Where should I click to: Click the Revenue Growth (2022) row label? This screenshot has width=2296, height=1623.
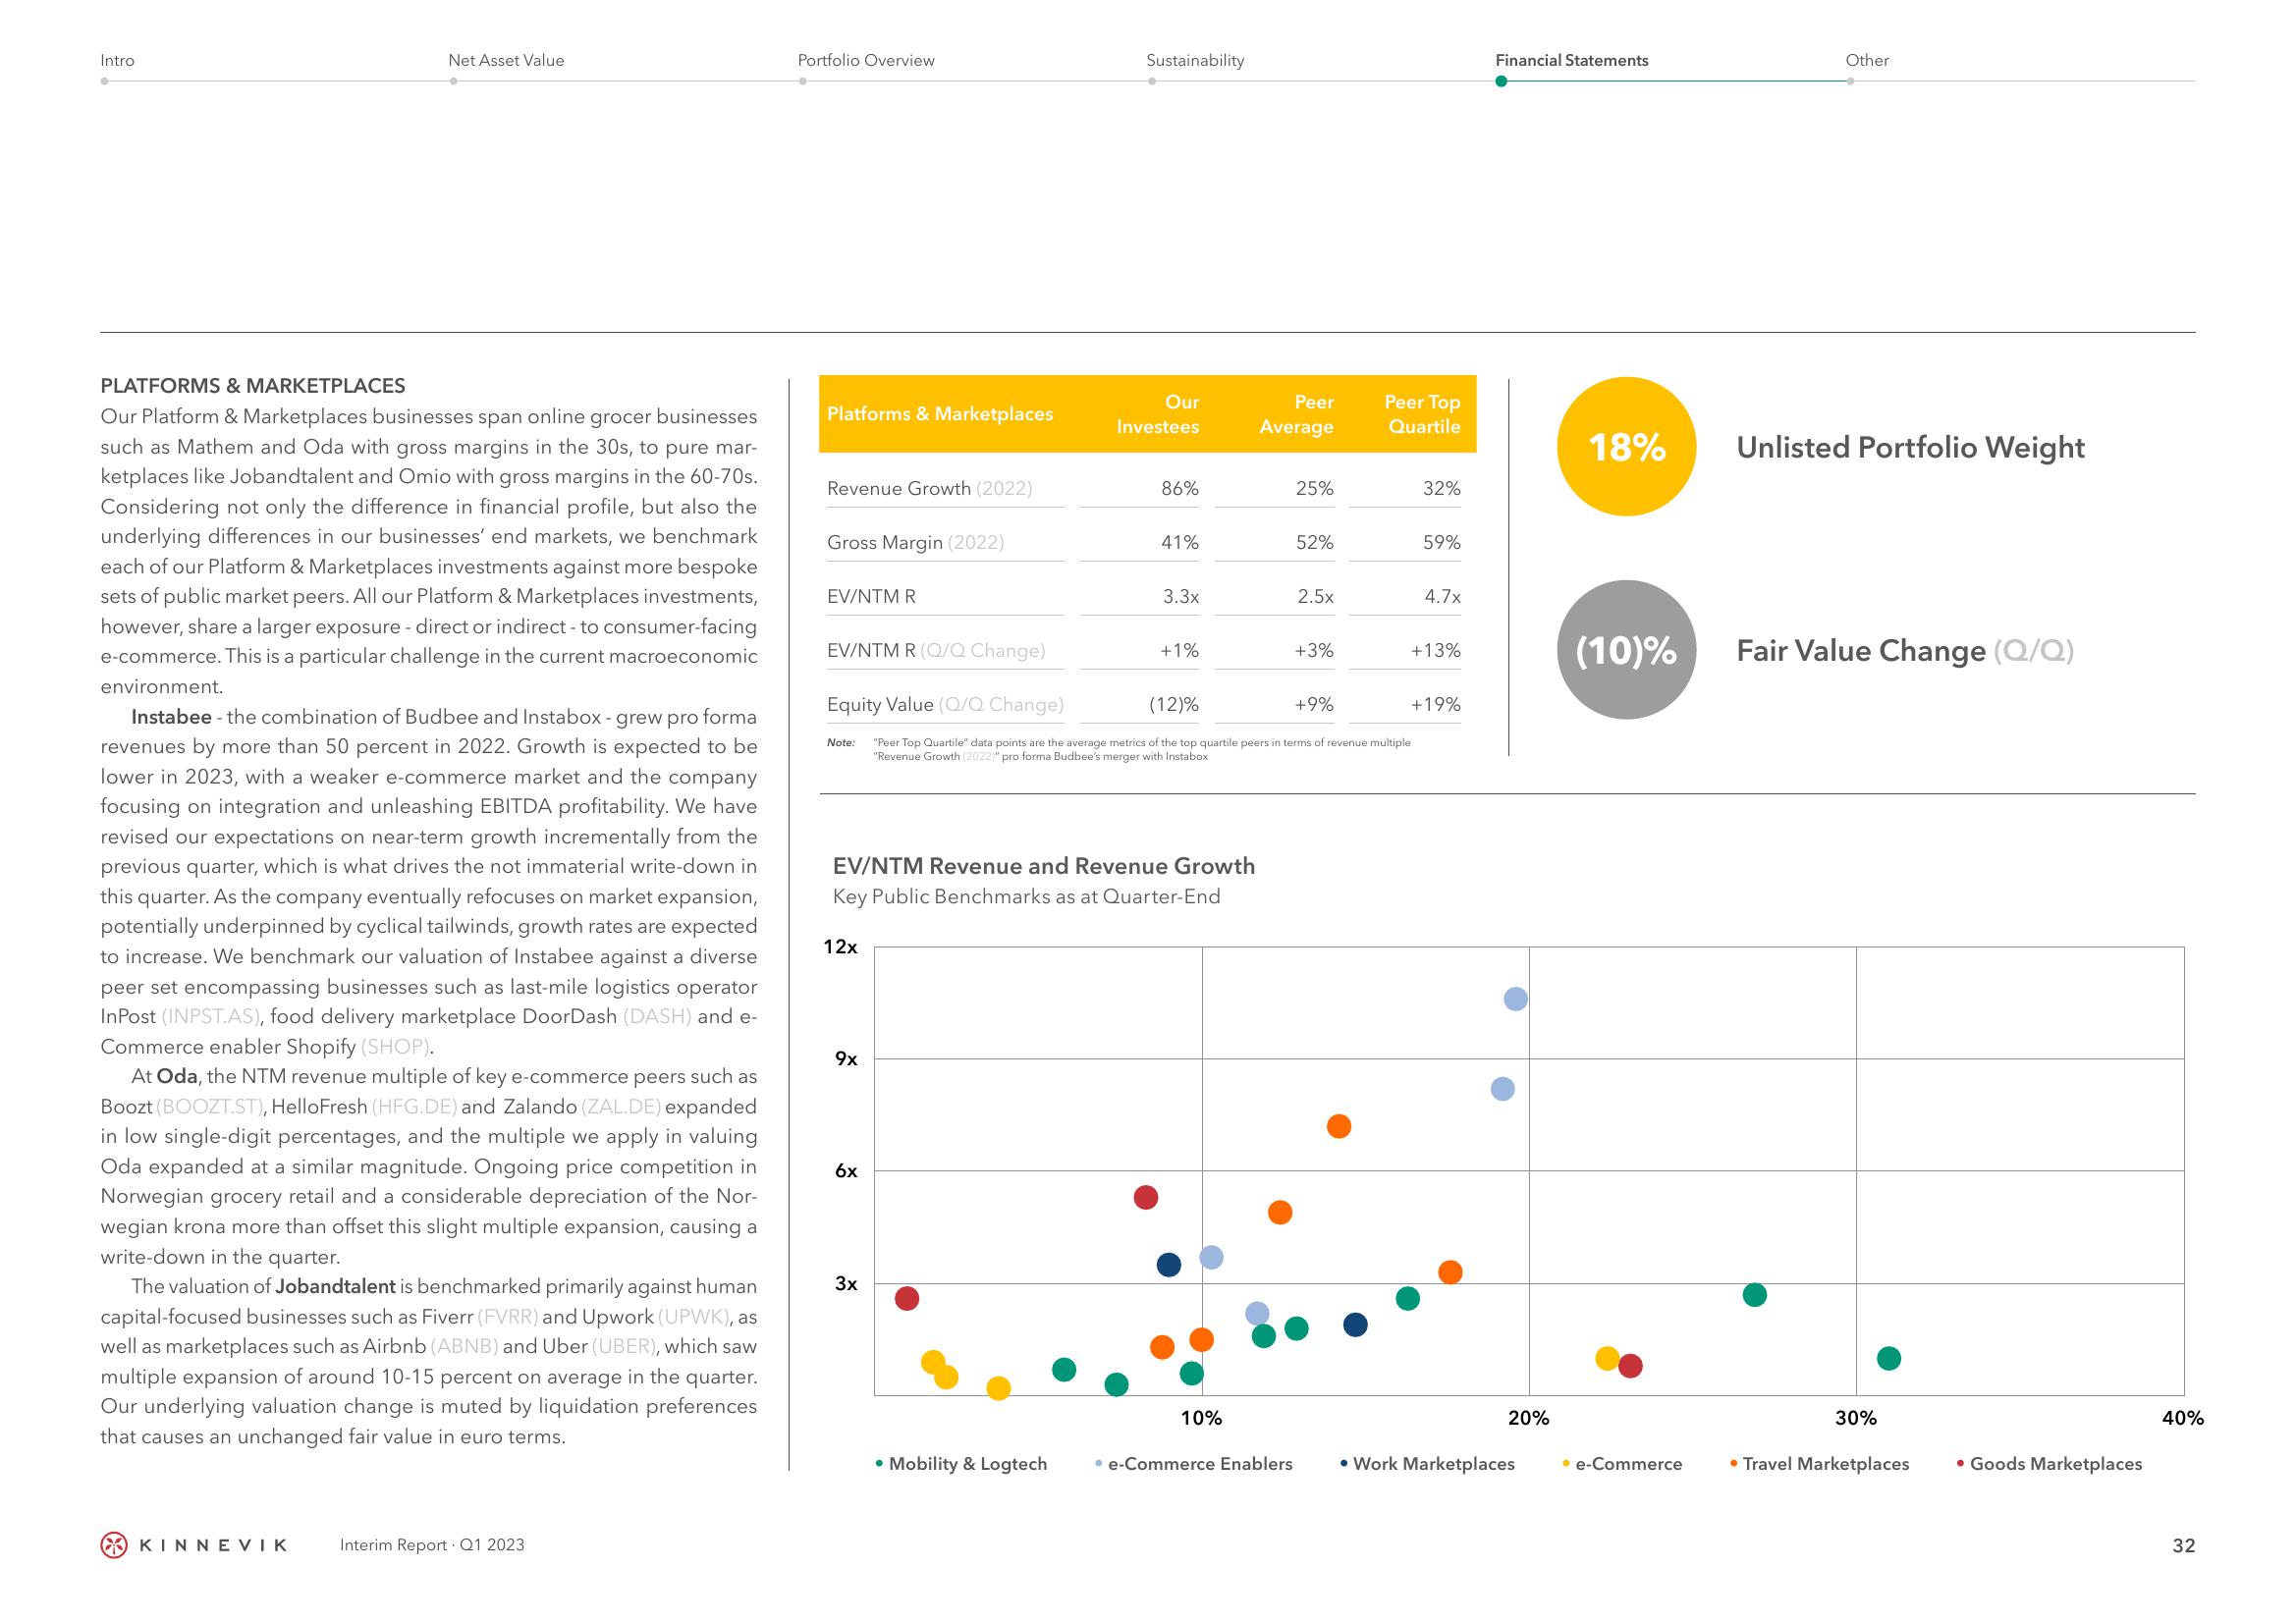coord(929,488)
